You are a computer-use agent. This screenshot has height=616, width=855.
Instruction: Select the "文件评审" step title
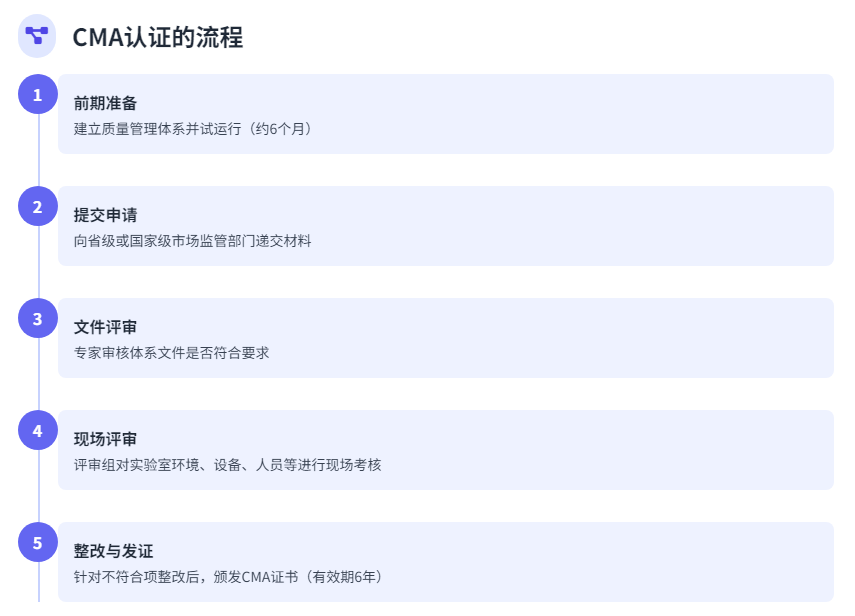click(x=105, y=327)
